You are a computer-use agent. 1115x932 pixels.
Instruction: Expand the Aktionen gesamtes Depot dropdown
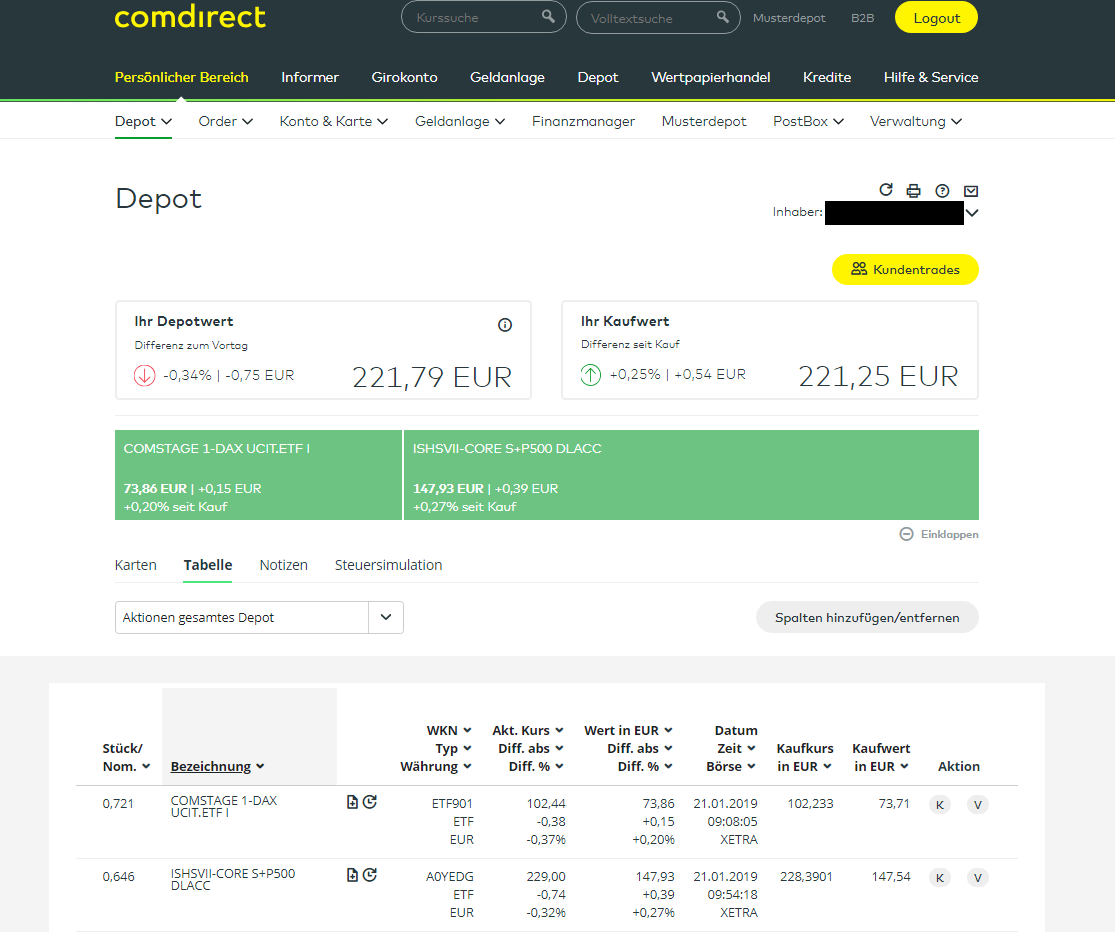coord(385,617)
